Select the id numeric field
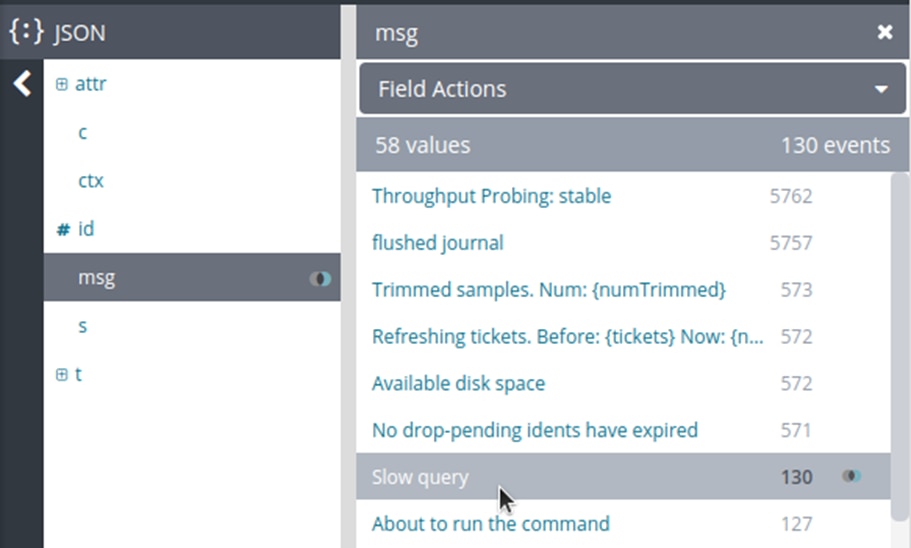The height and width of the screenshot is (548, 911). 86,229
